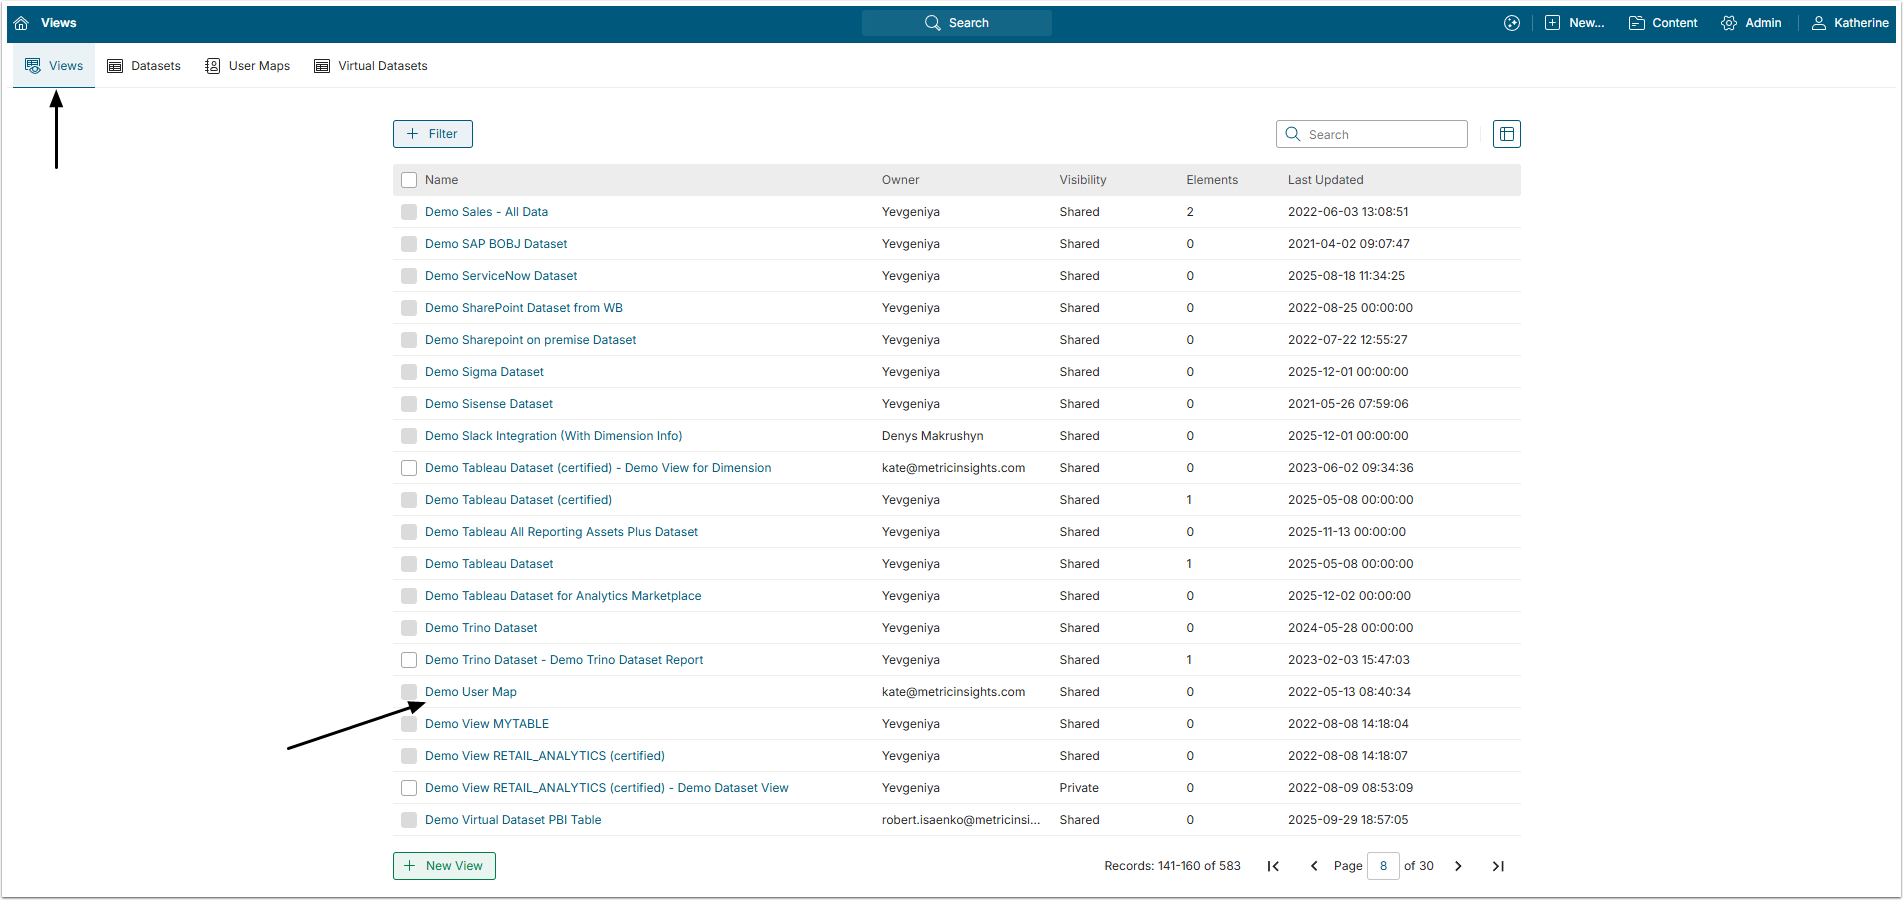Click the home icon in top bar
The height and width of the screenshot is (900, 1903).
pyautogui.click(x=21, y=23)
